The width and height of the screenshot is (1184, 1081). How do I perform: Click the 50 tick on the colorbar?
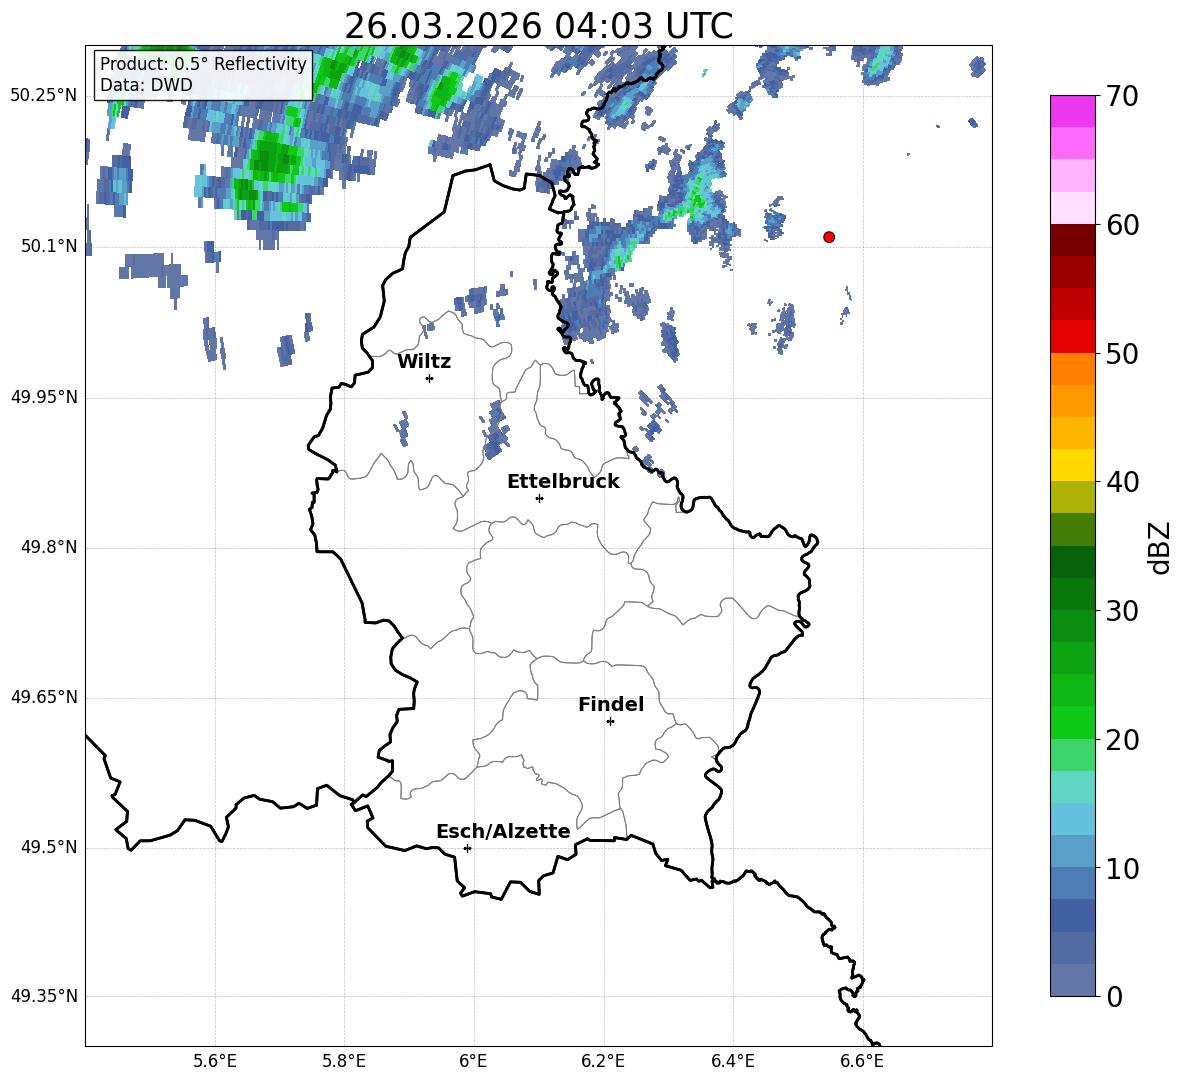click(x=1121, y=354)
